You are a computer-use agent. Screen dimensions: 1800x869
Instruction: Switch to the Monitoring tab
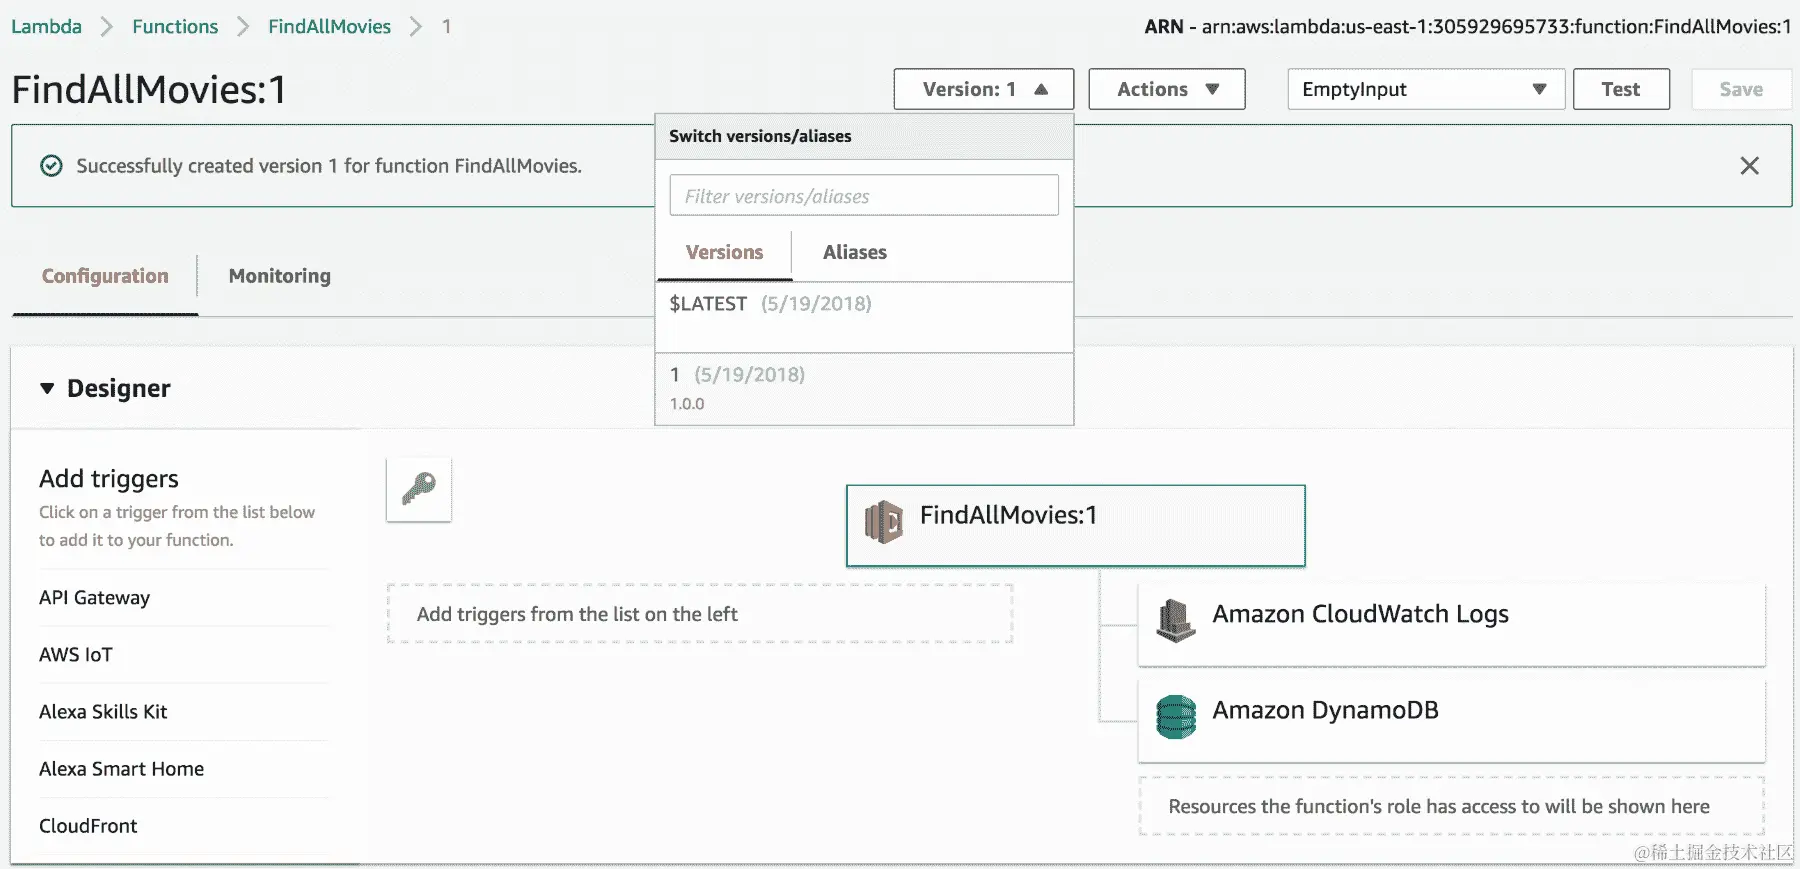[x=280, y=276]
